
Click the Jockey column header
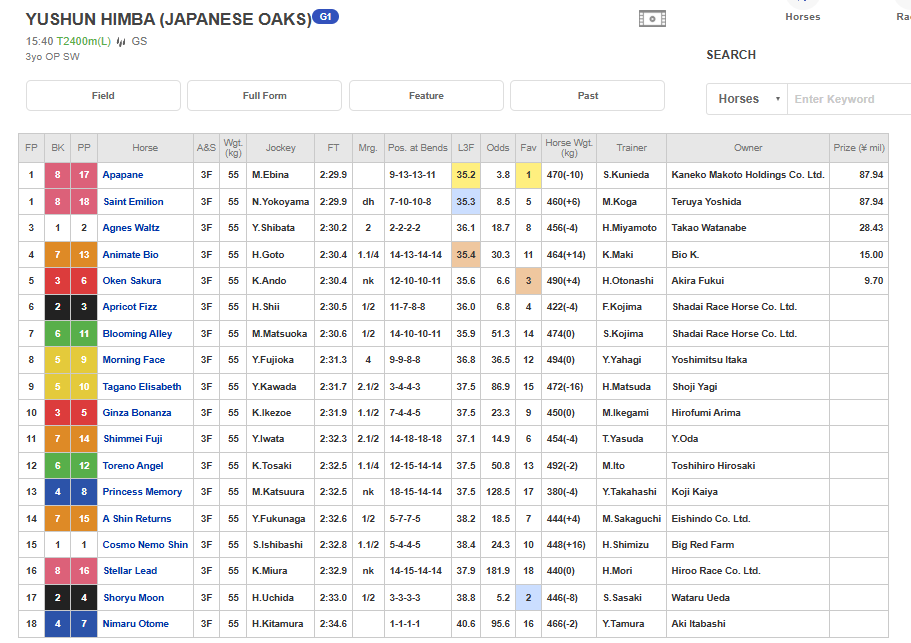[281, 148]
